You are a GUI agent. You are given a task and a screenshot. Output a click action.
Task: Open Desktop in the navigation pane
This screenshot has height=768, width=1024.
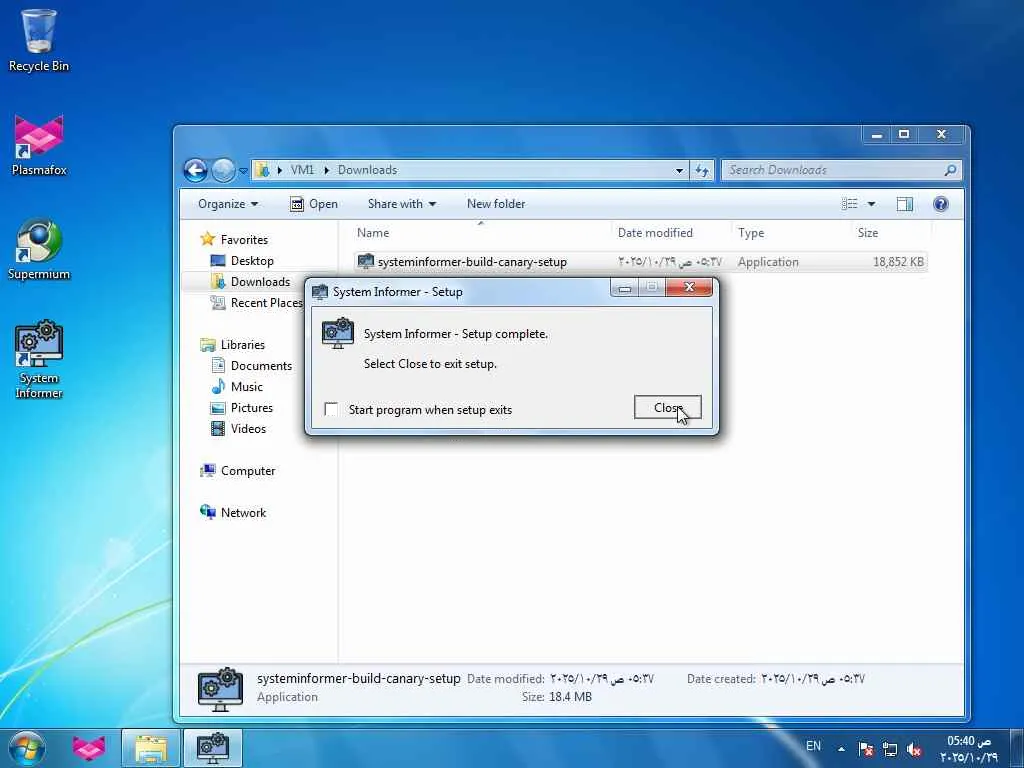click(252, 261)
